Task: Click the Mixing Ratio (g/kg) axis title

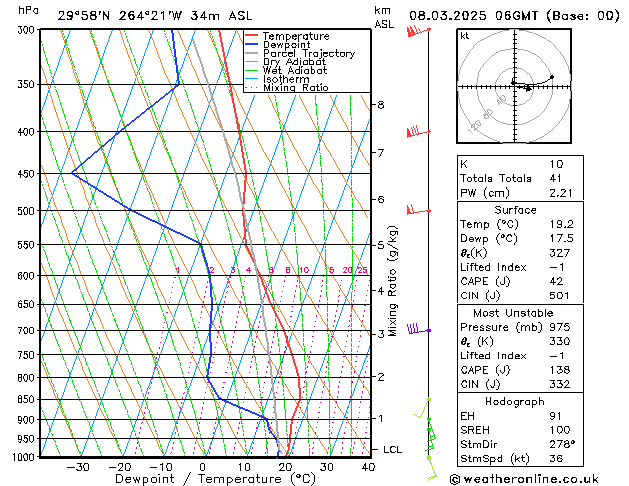Action: pyautogui.click(x=392, y=281)
